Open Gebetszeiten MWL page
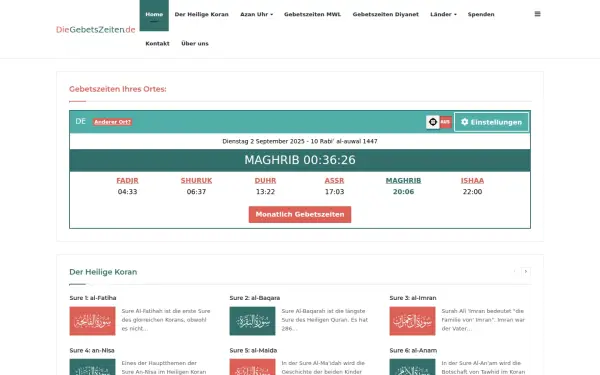Screen dimensions: 600x375 coord(312,14)
